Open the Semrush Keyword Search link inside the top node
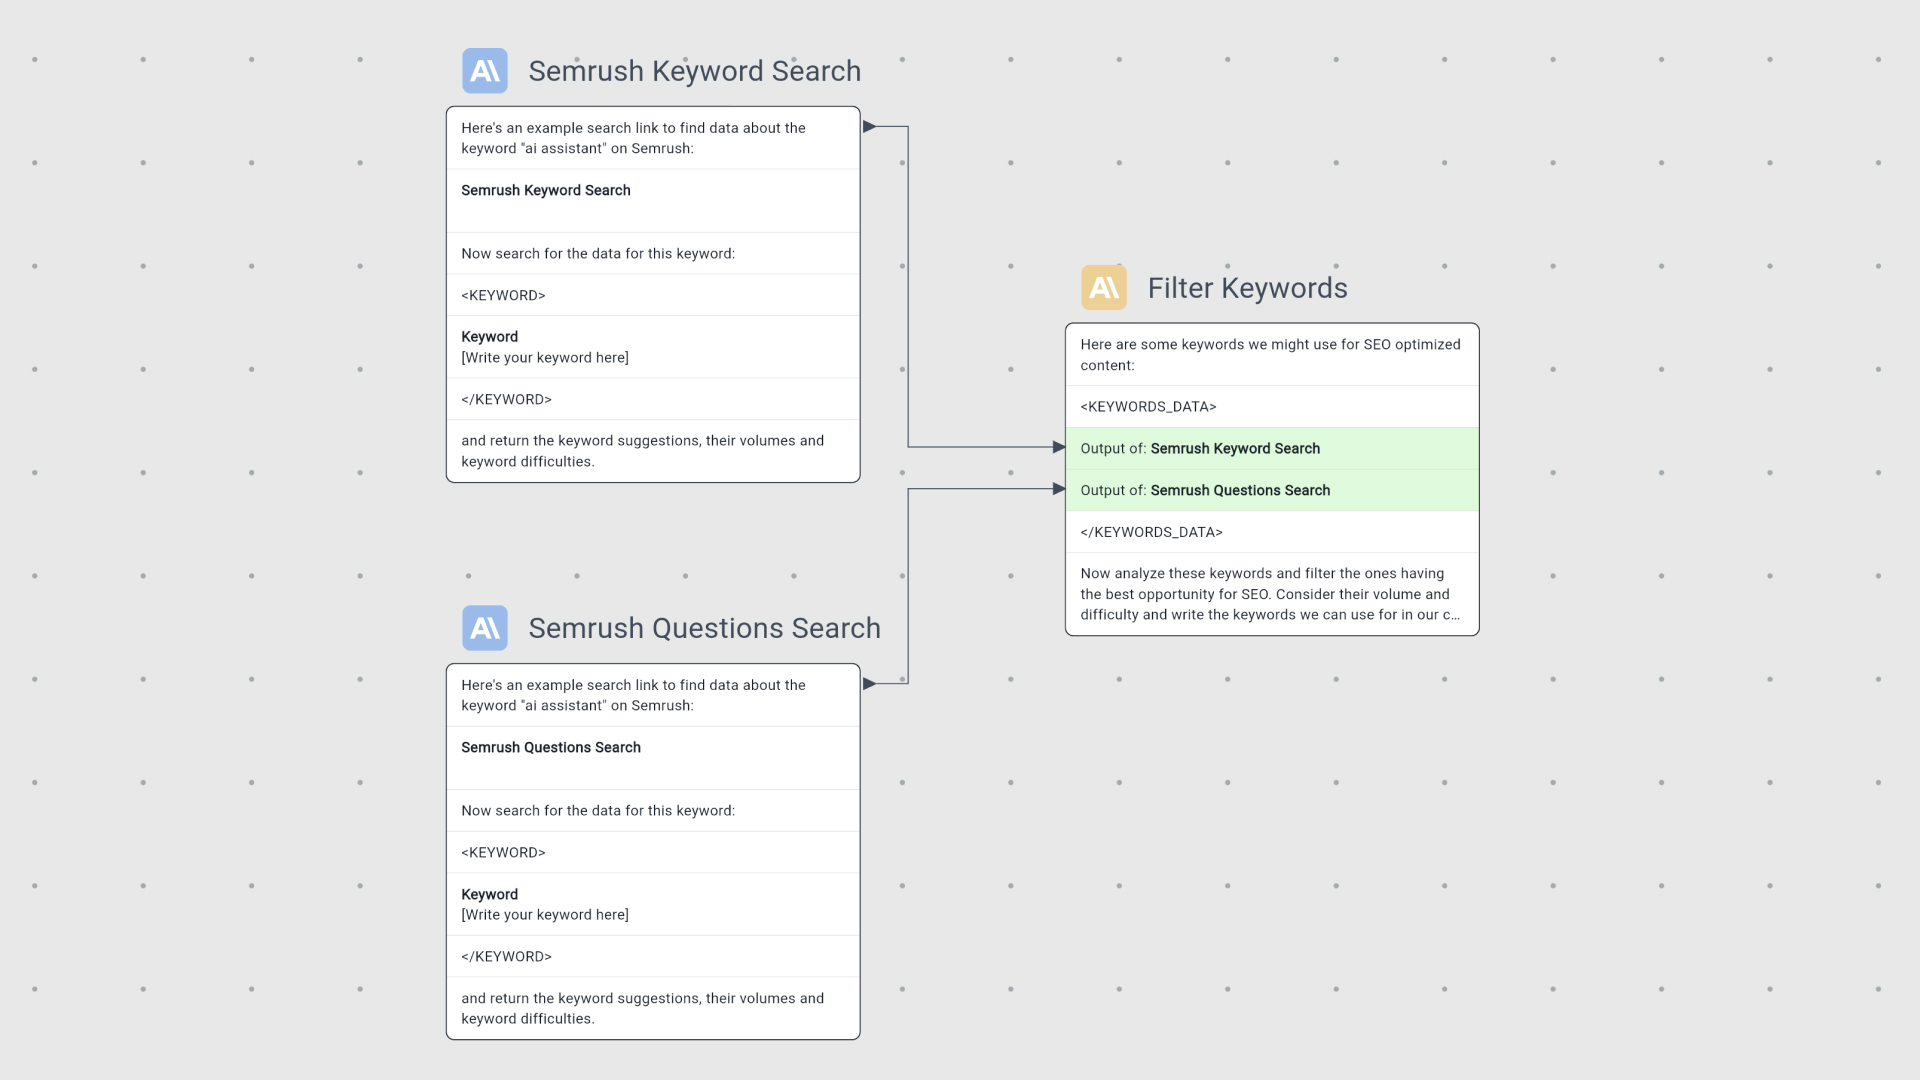The width and height of the screenshot is (1920, 1080). click(545, 190)
